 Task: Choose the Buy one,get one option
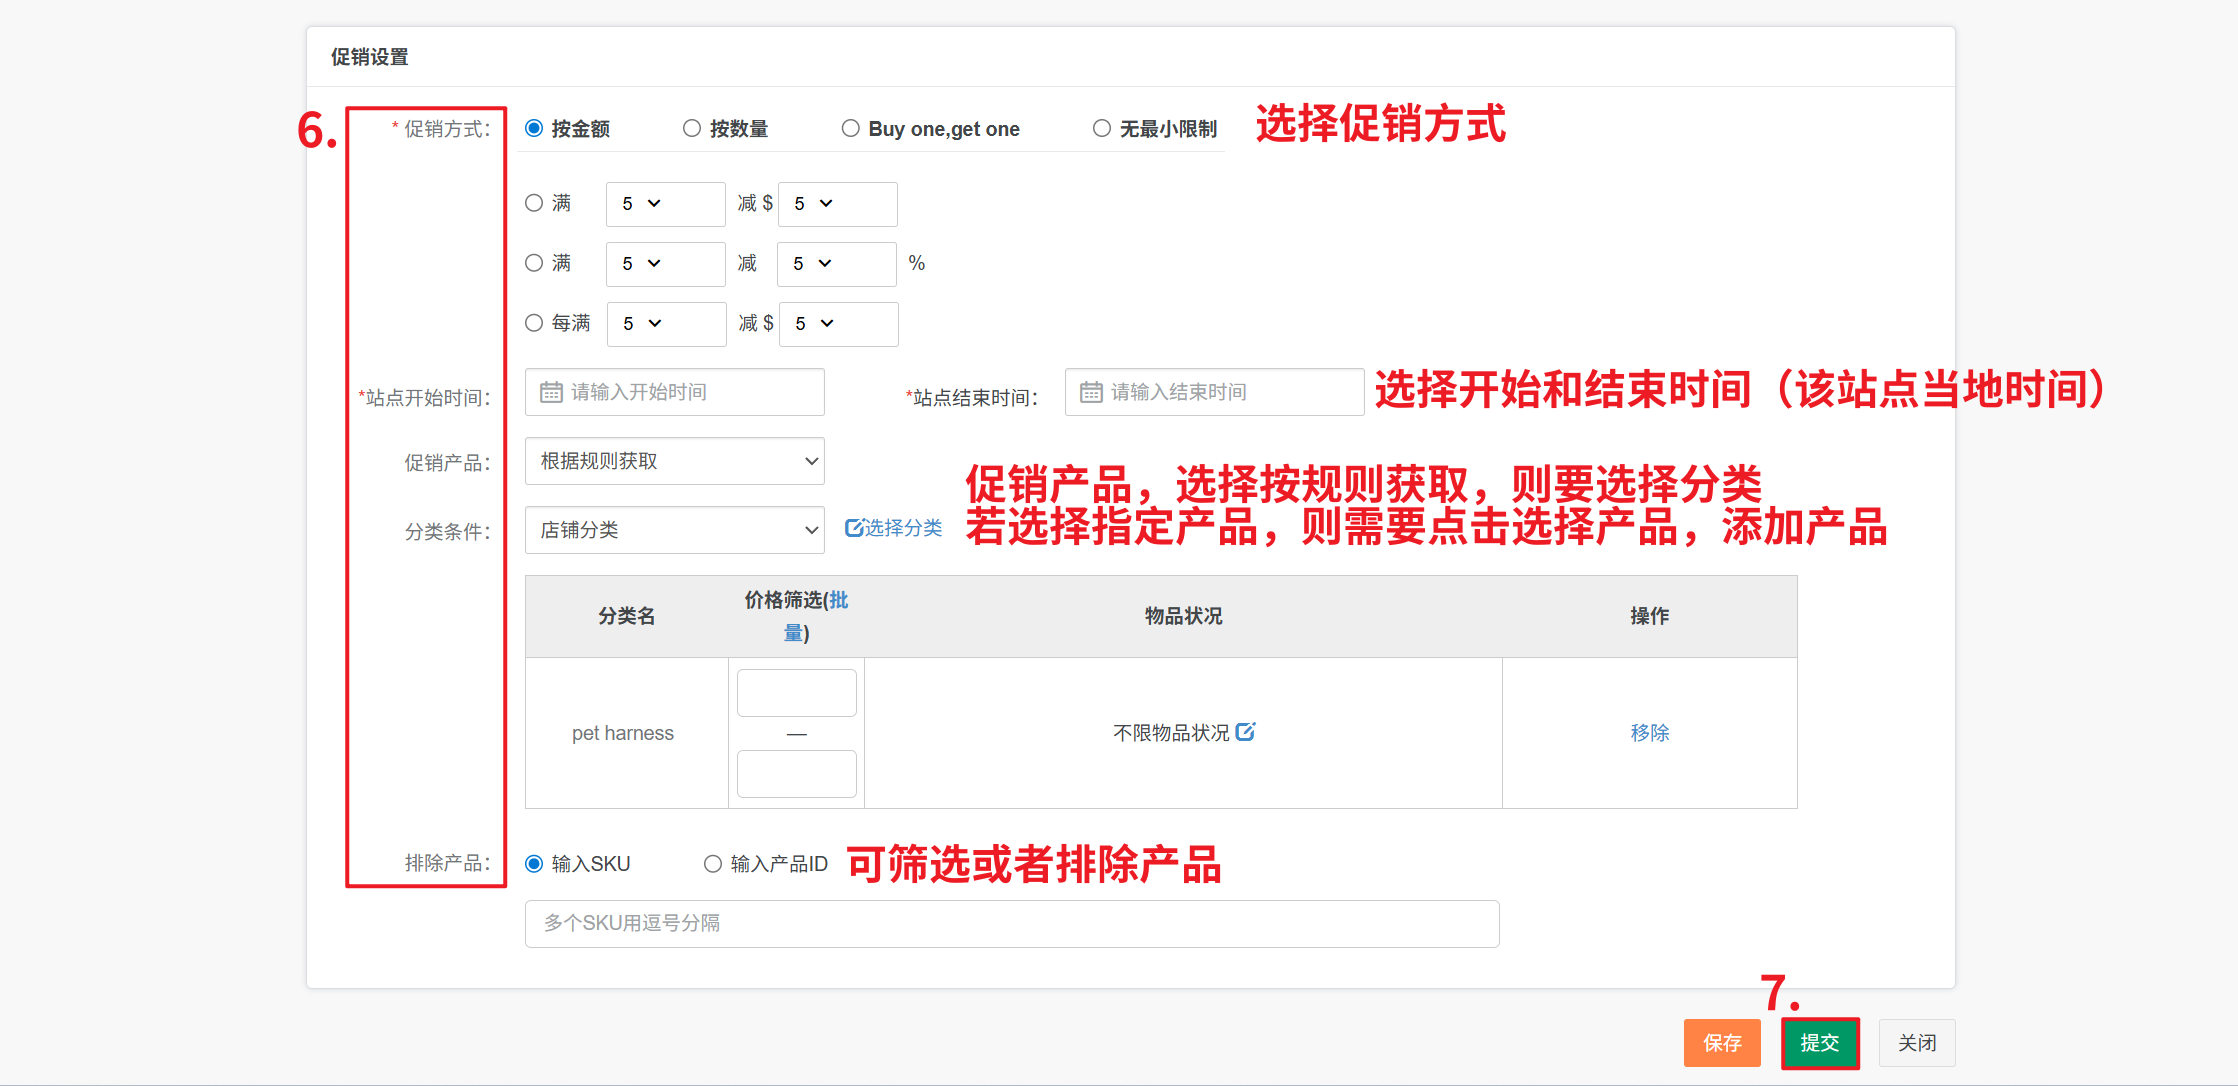click(x=851, y=128)
